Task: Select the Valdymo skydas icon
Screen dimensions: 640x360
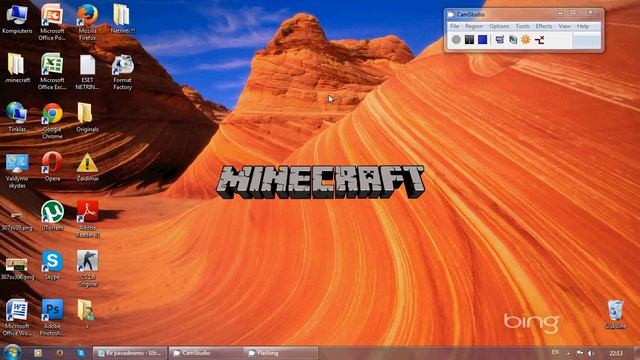Action: click(x=17, y=171)
